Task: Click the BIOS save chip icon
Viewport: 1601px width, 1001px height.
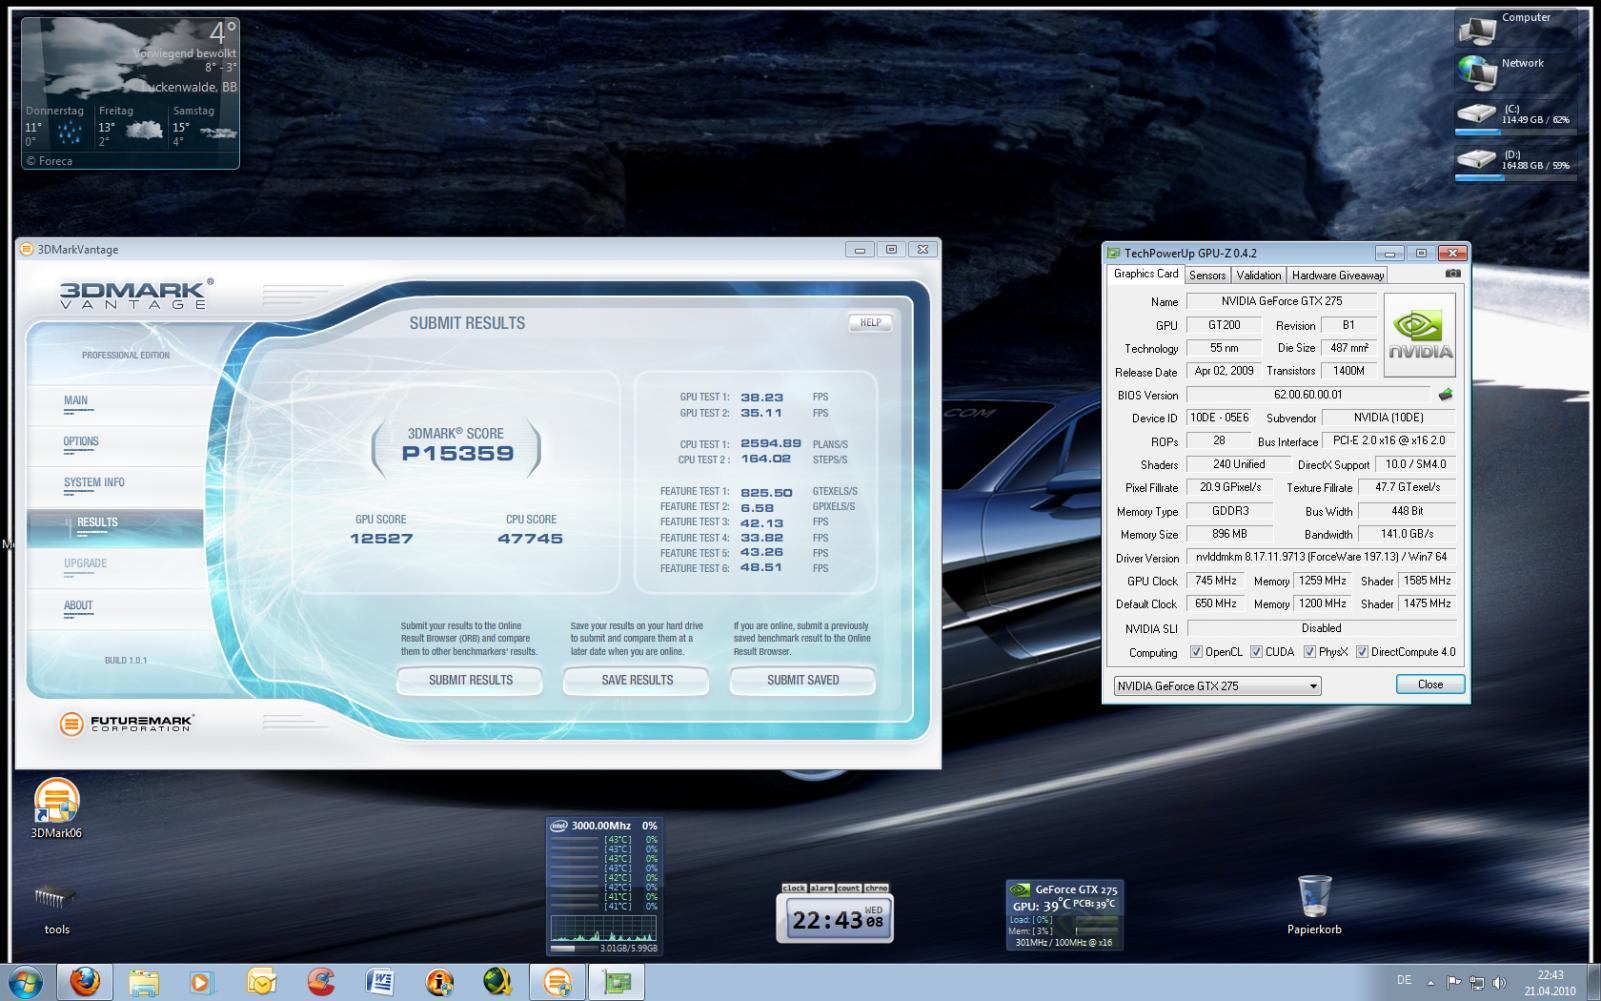Action: coord(1444,395)
